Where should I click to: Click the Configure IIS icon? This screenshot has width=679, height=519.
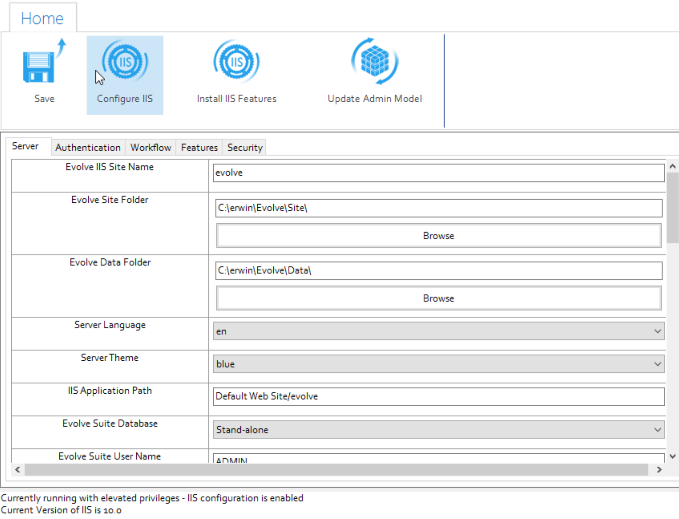click(x=125, y=63)
